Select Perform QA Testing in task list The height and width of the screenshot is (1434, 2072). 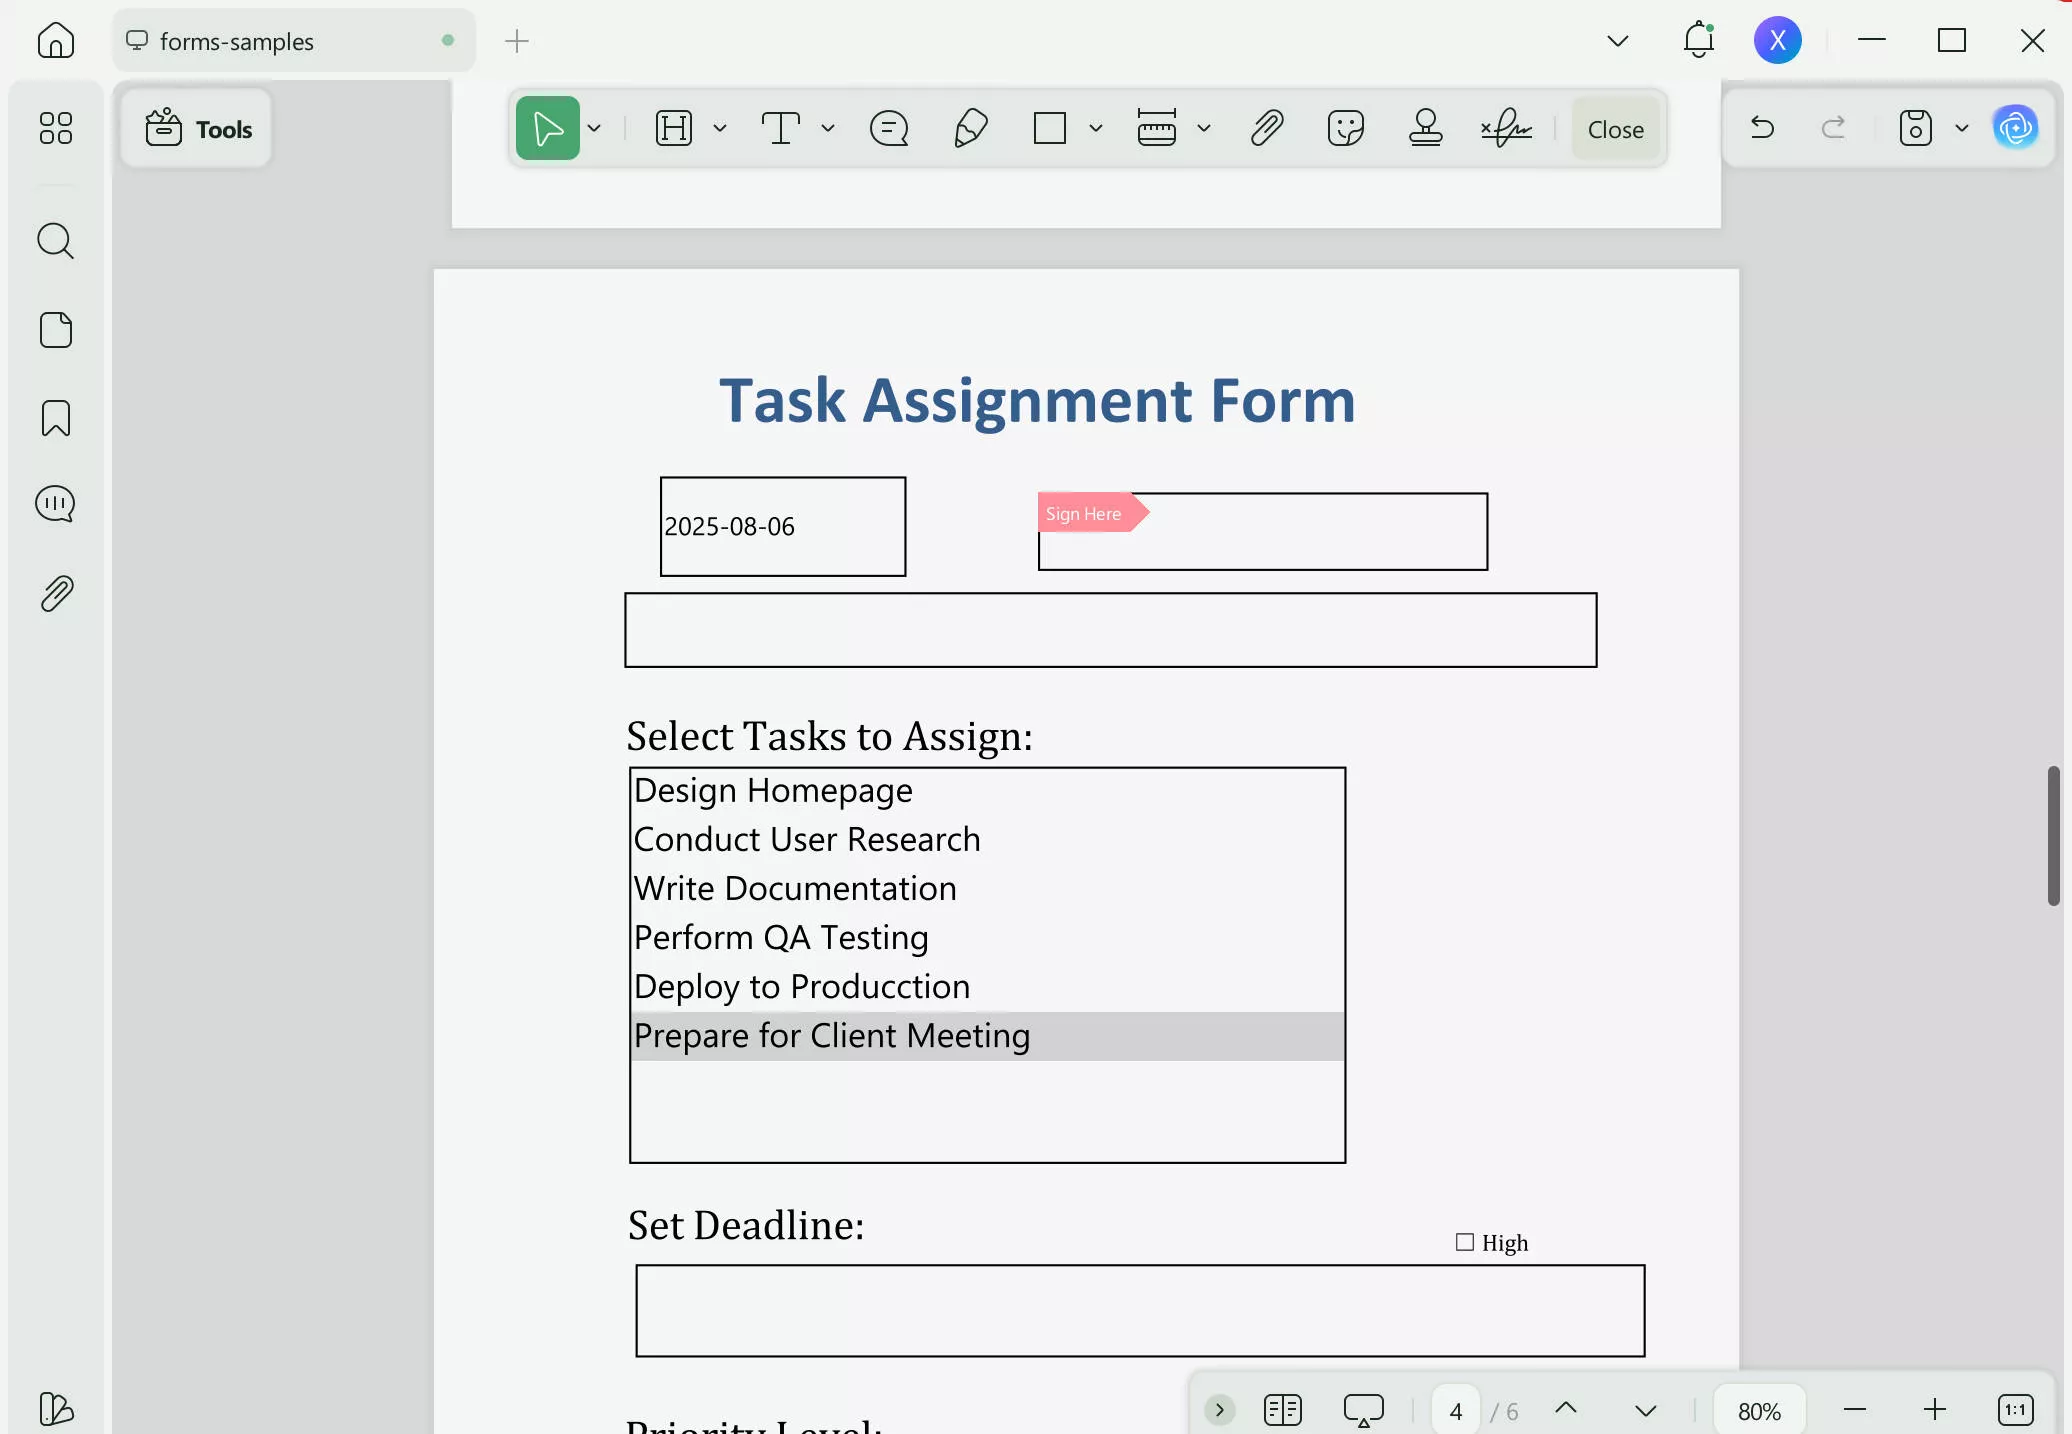(x=782, y=937)
